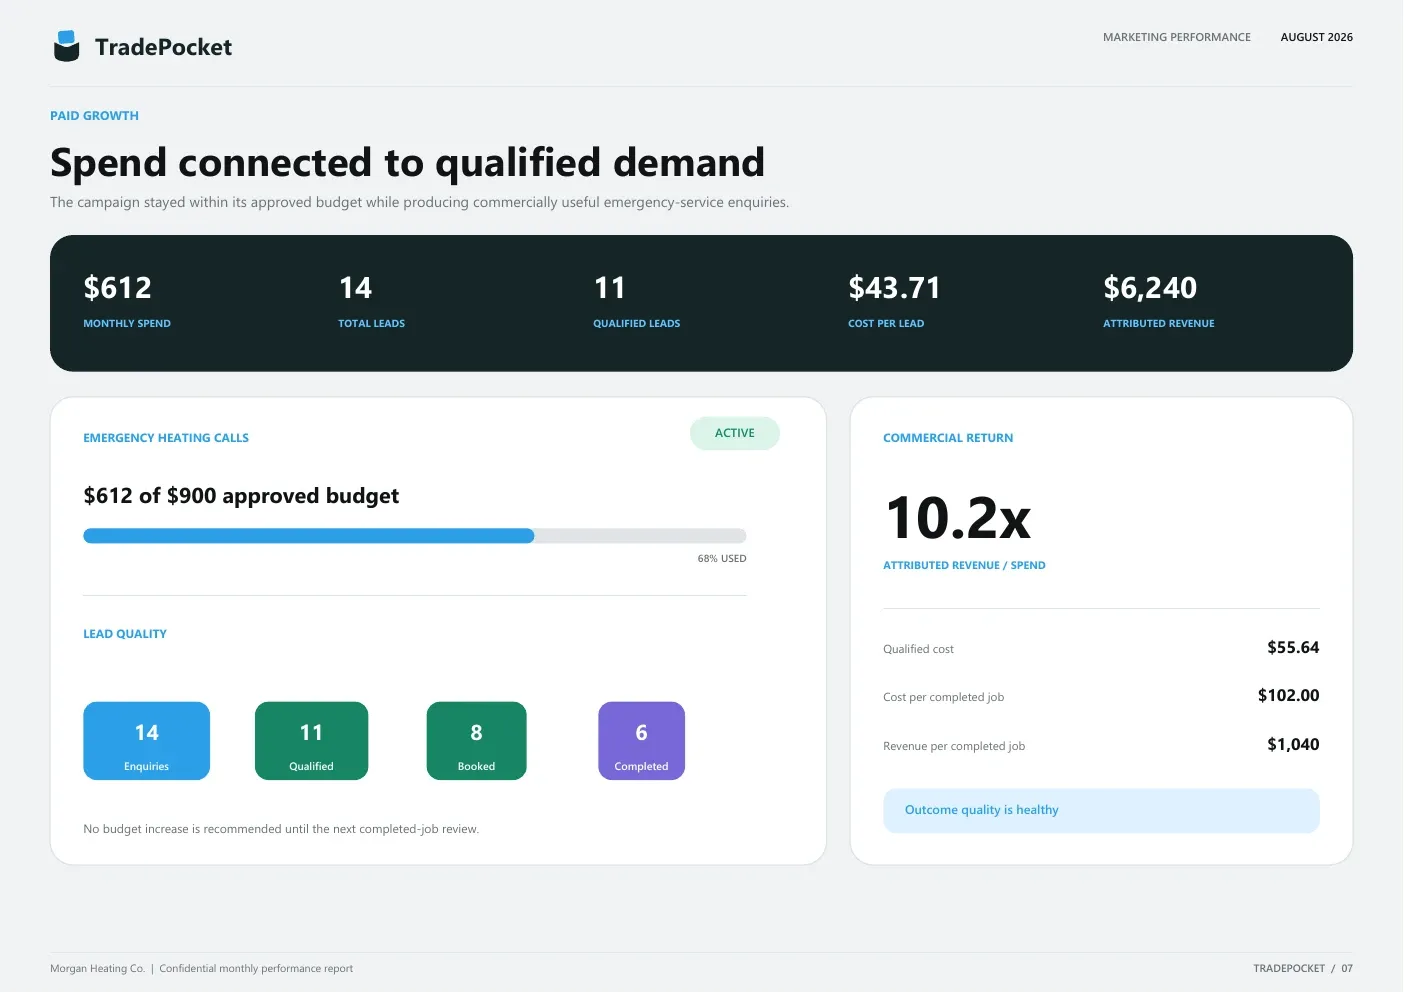
Task: Click the LEAD QUALITY label
Action: pyautogui.click(x=125, y=634)
